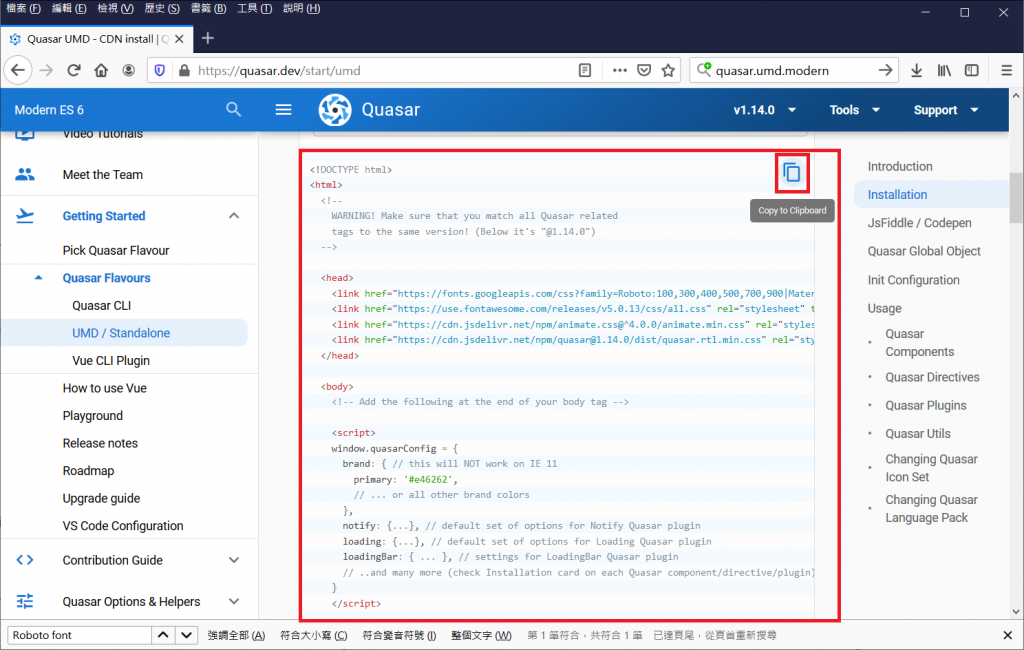Toggle Match Diacritics option in find bar
The image size is (1024, 650).
[x=399, y=635]
